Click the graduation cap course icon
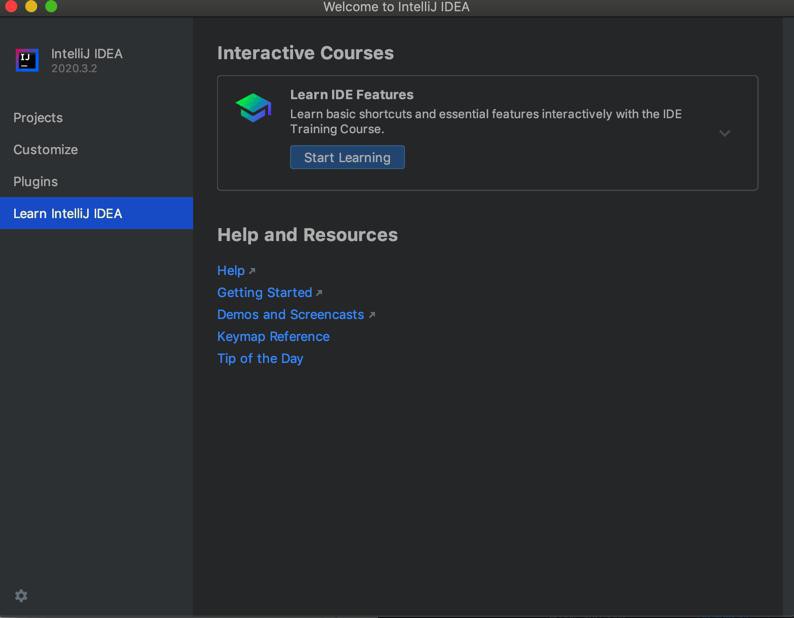 coord(254,107)
